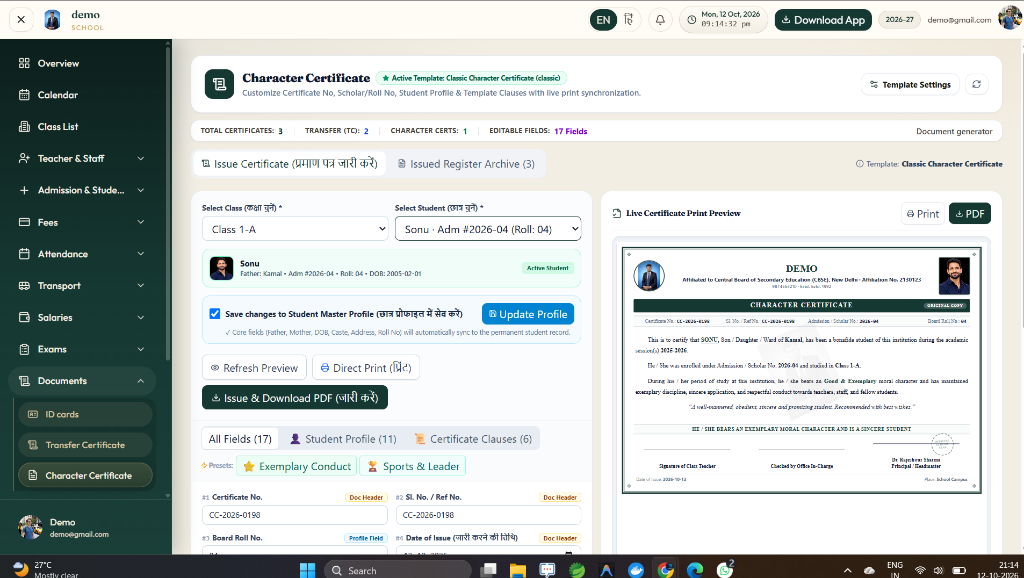Click the plus icon beside Admission & Students
Viewport: 1024px width, 578px height.
[24, 190]
